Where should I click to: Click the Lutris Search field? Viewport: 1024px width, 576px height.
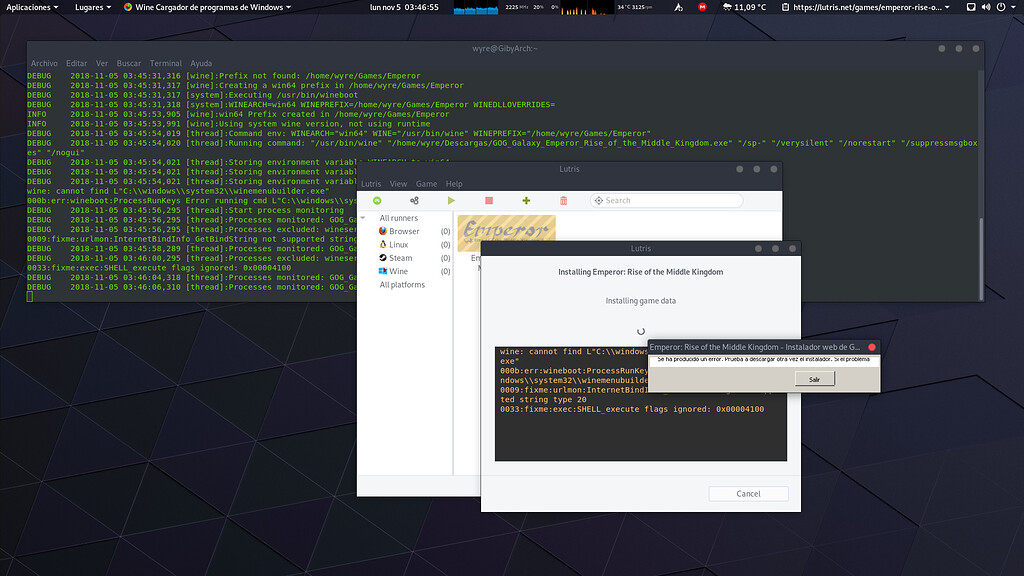tap(666, 200)
